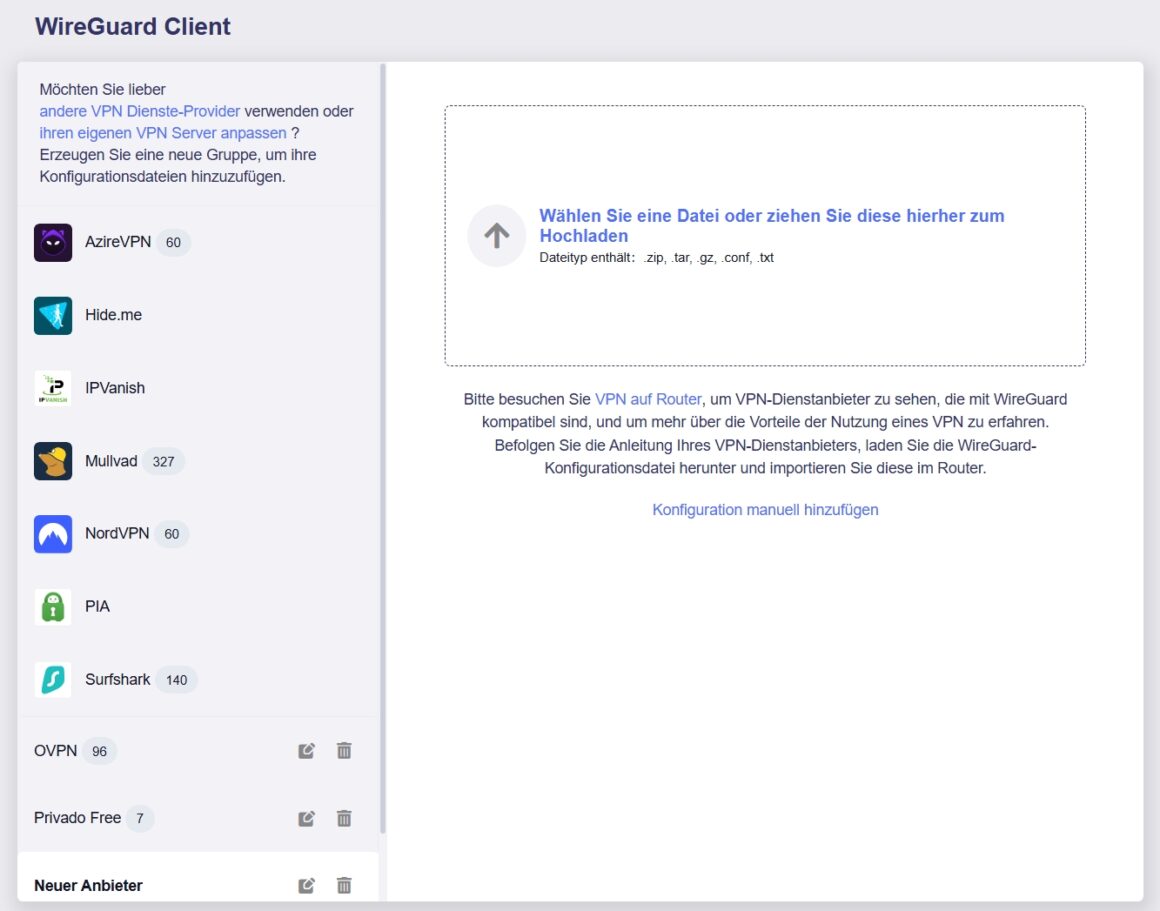Delete the OVPN group

(x=344, y=750)
